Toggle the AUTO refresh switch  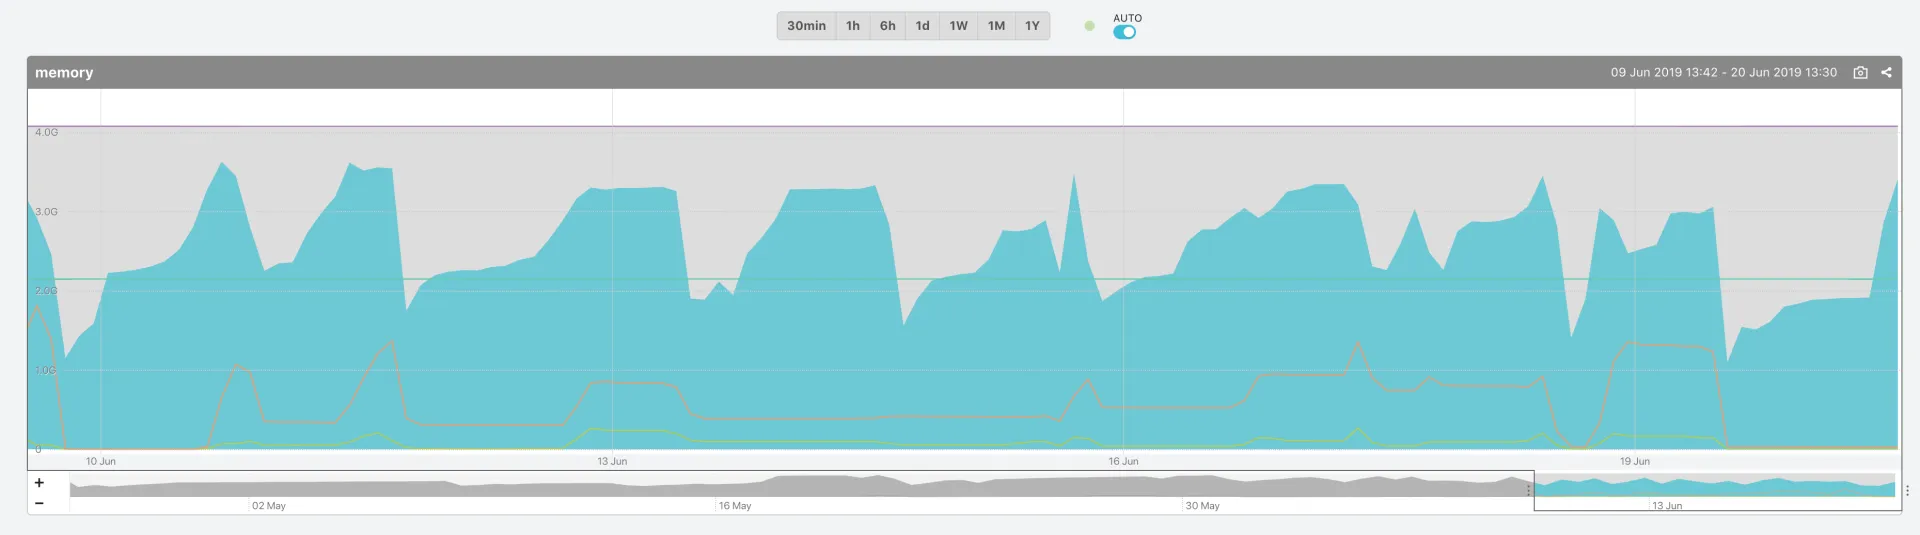click(x=1125, y=32)
